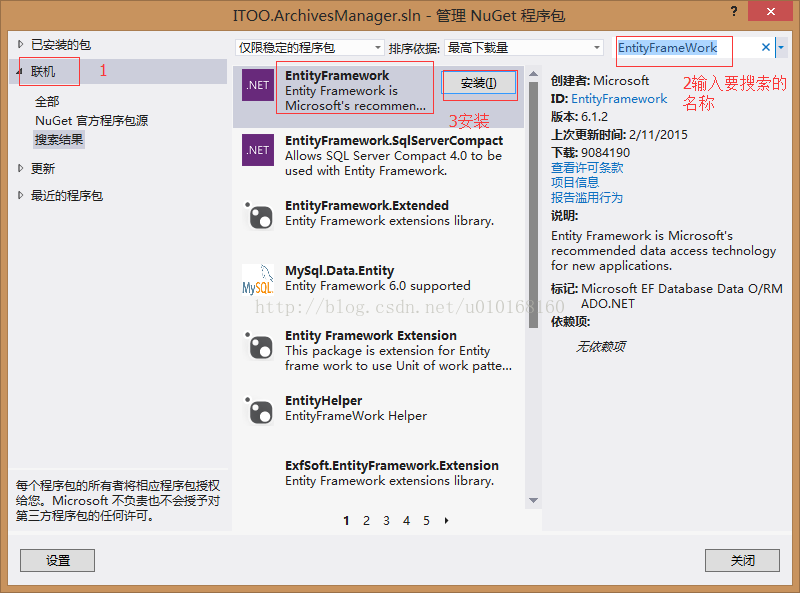800x593 pixels.
Task: Click the list scroll up arrow
Action: (x=534, y=74)
